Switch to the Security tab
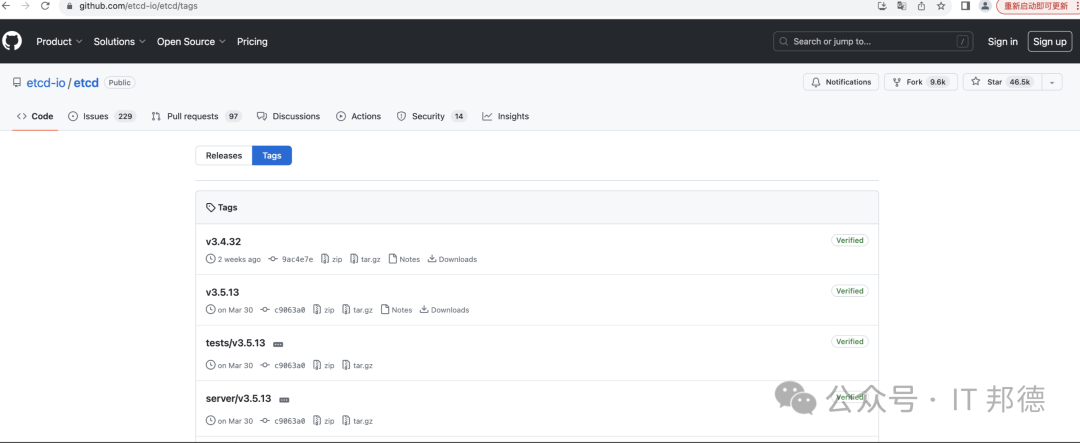Viewport: 1080px width, 443px height. (432, 116)
